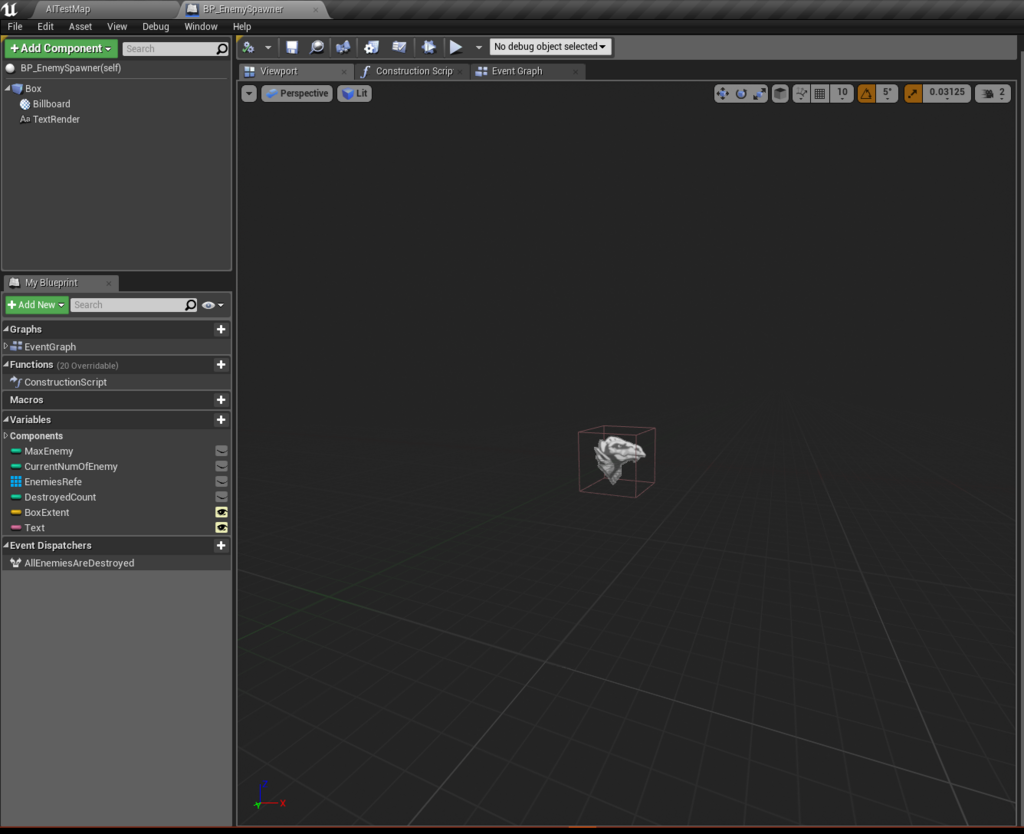Screen dimensions: 1024x834
Task: Open the Lit view mode menu
Action: point(355,93)
